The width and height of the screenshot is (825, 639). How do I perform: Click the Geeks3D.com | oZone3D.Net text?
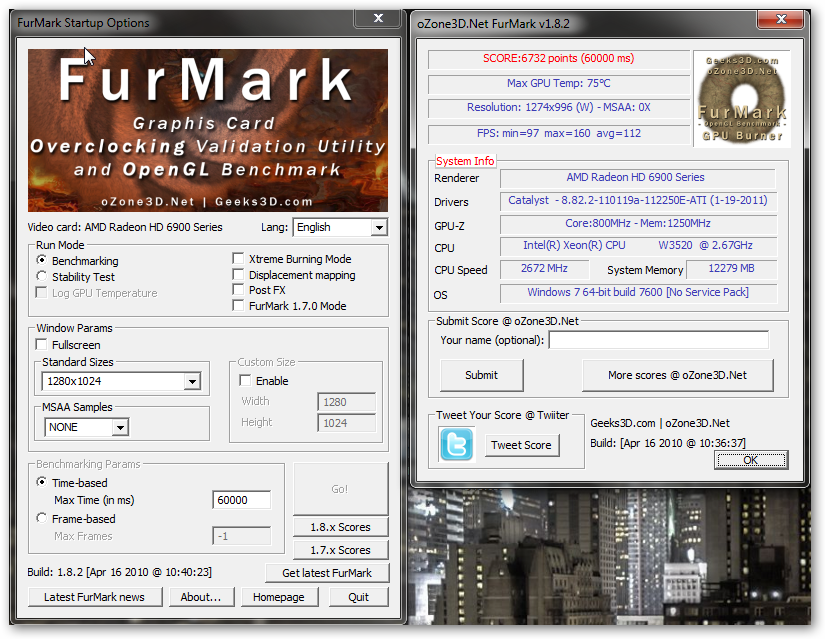point(660,423)
